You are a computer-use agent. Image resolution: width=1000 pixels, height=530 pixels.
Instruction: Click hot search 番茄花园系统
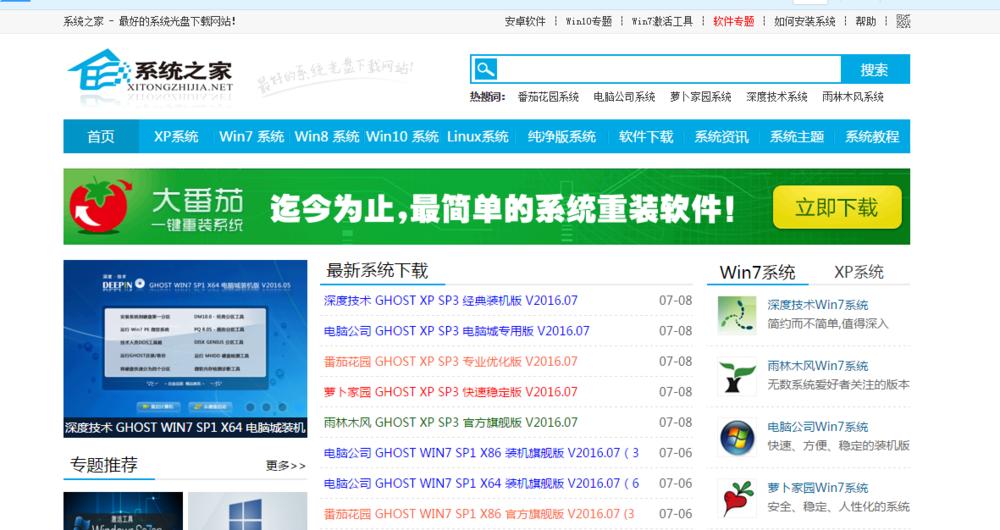pyautogui.click(x=548, y=97)
